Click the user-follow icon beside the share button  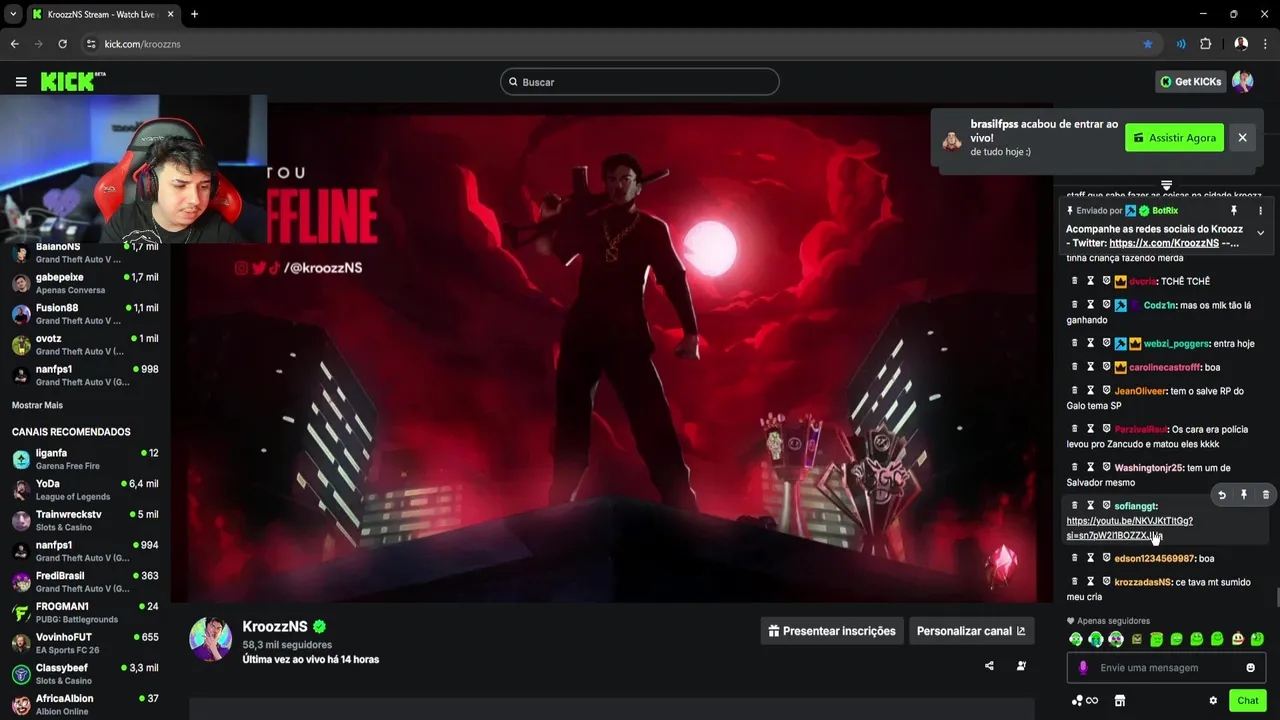1021,666
